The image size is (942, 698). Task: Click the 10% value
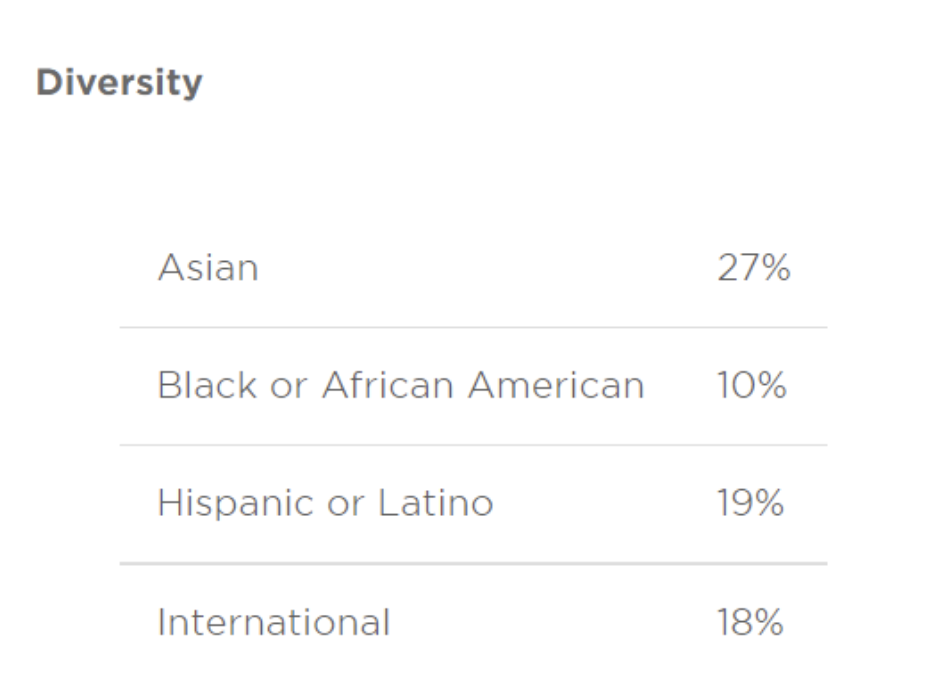[752, 385]
